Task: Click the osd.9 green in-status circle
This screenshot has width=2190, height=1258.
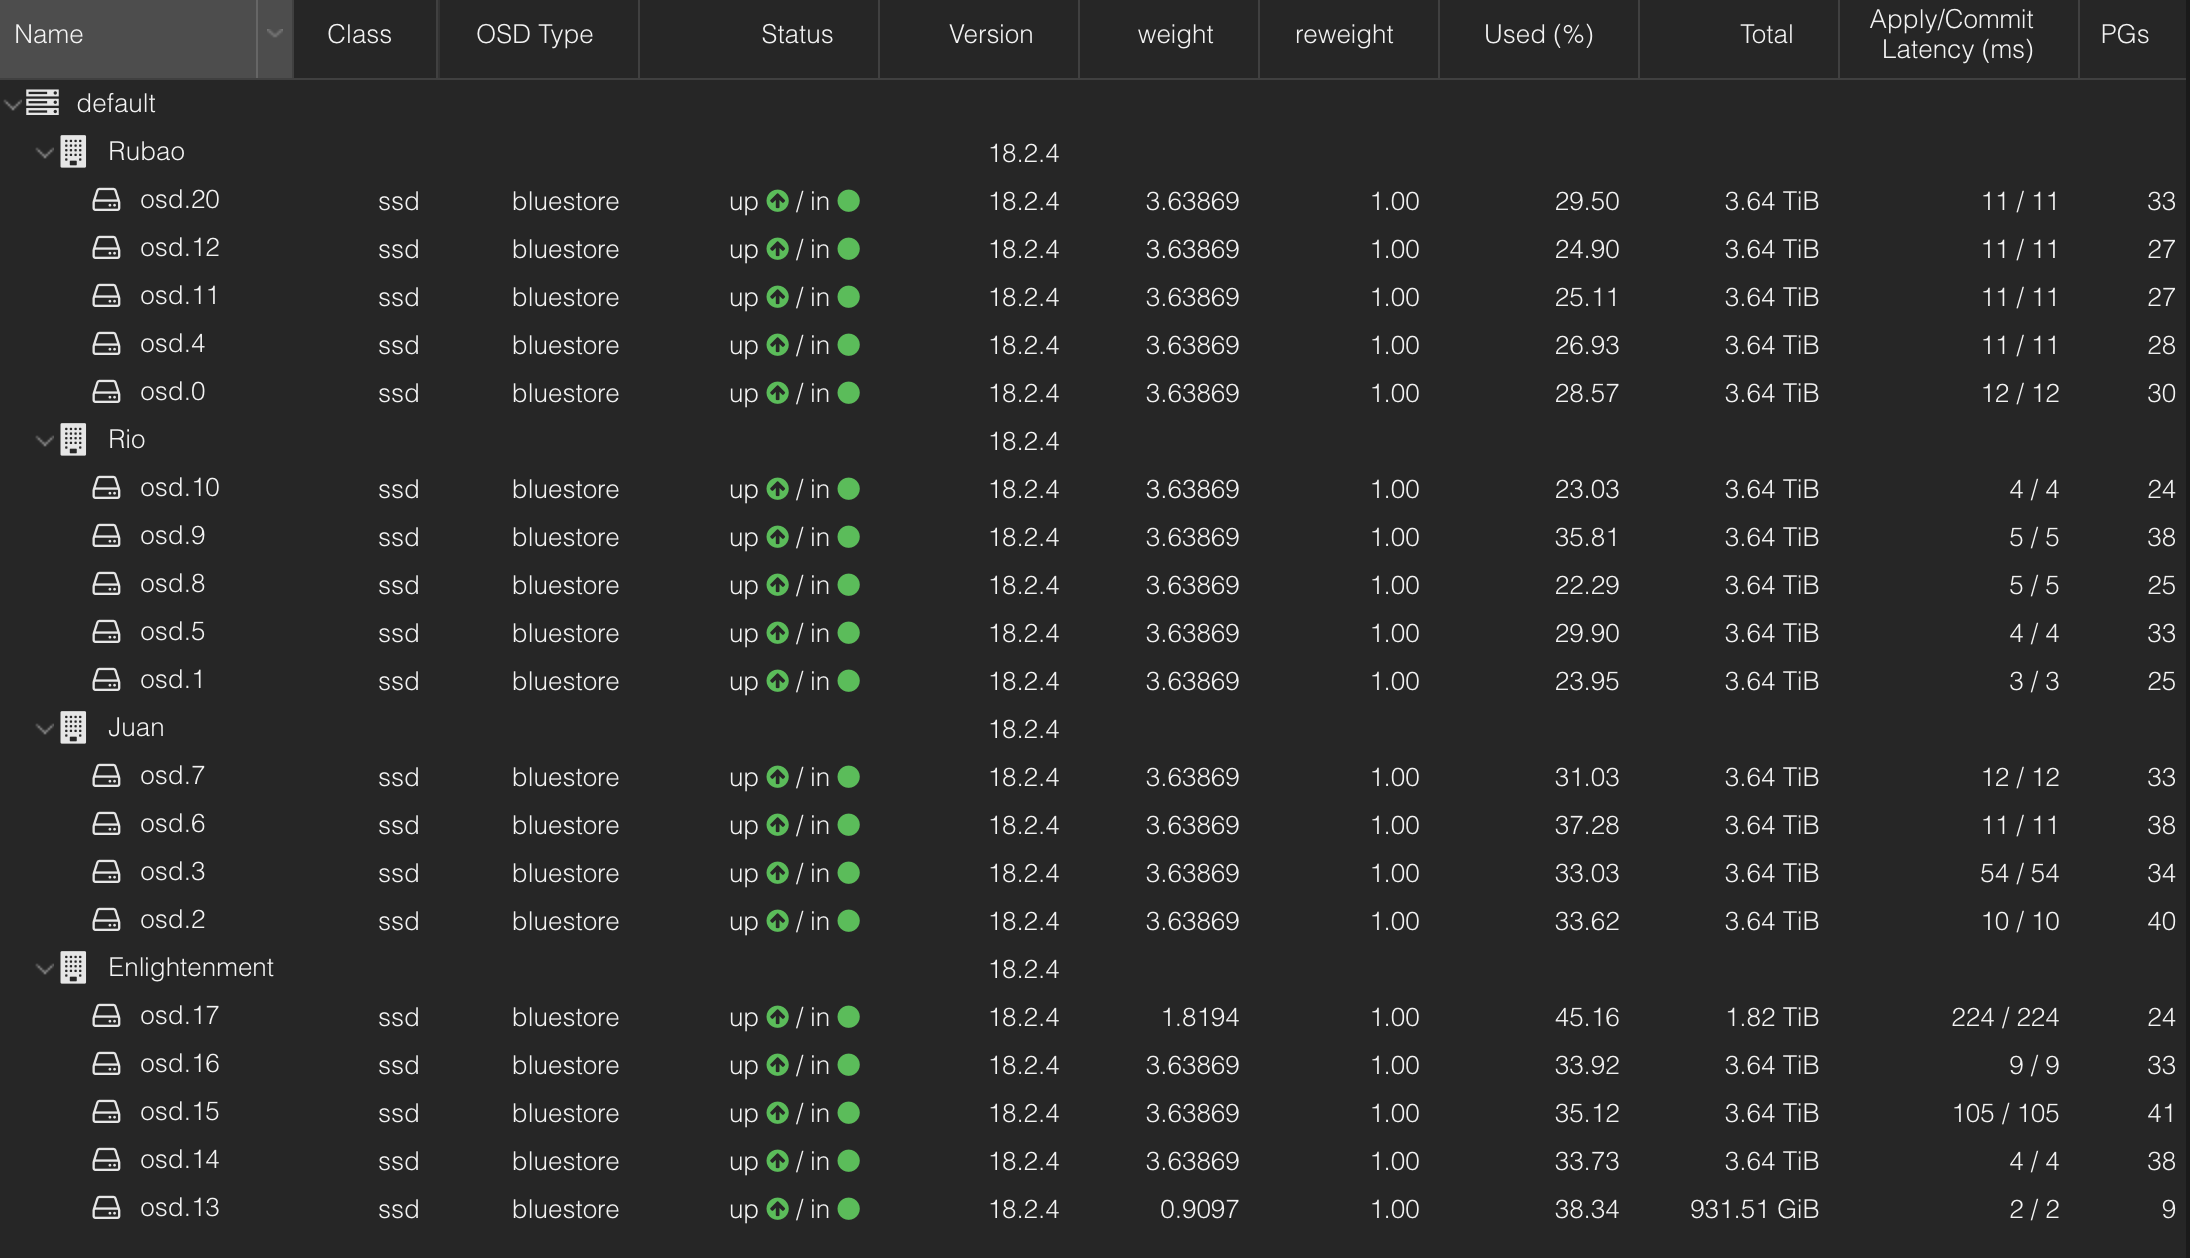Action: [848, 537]
